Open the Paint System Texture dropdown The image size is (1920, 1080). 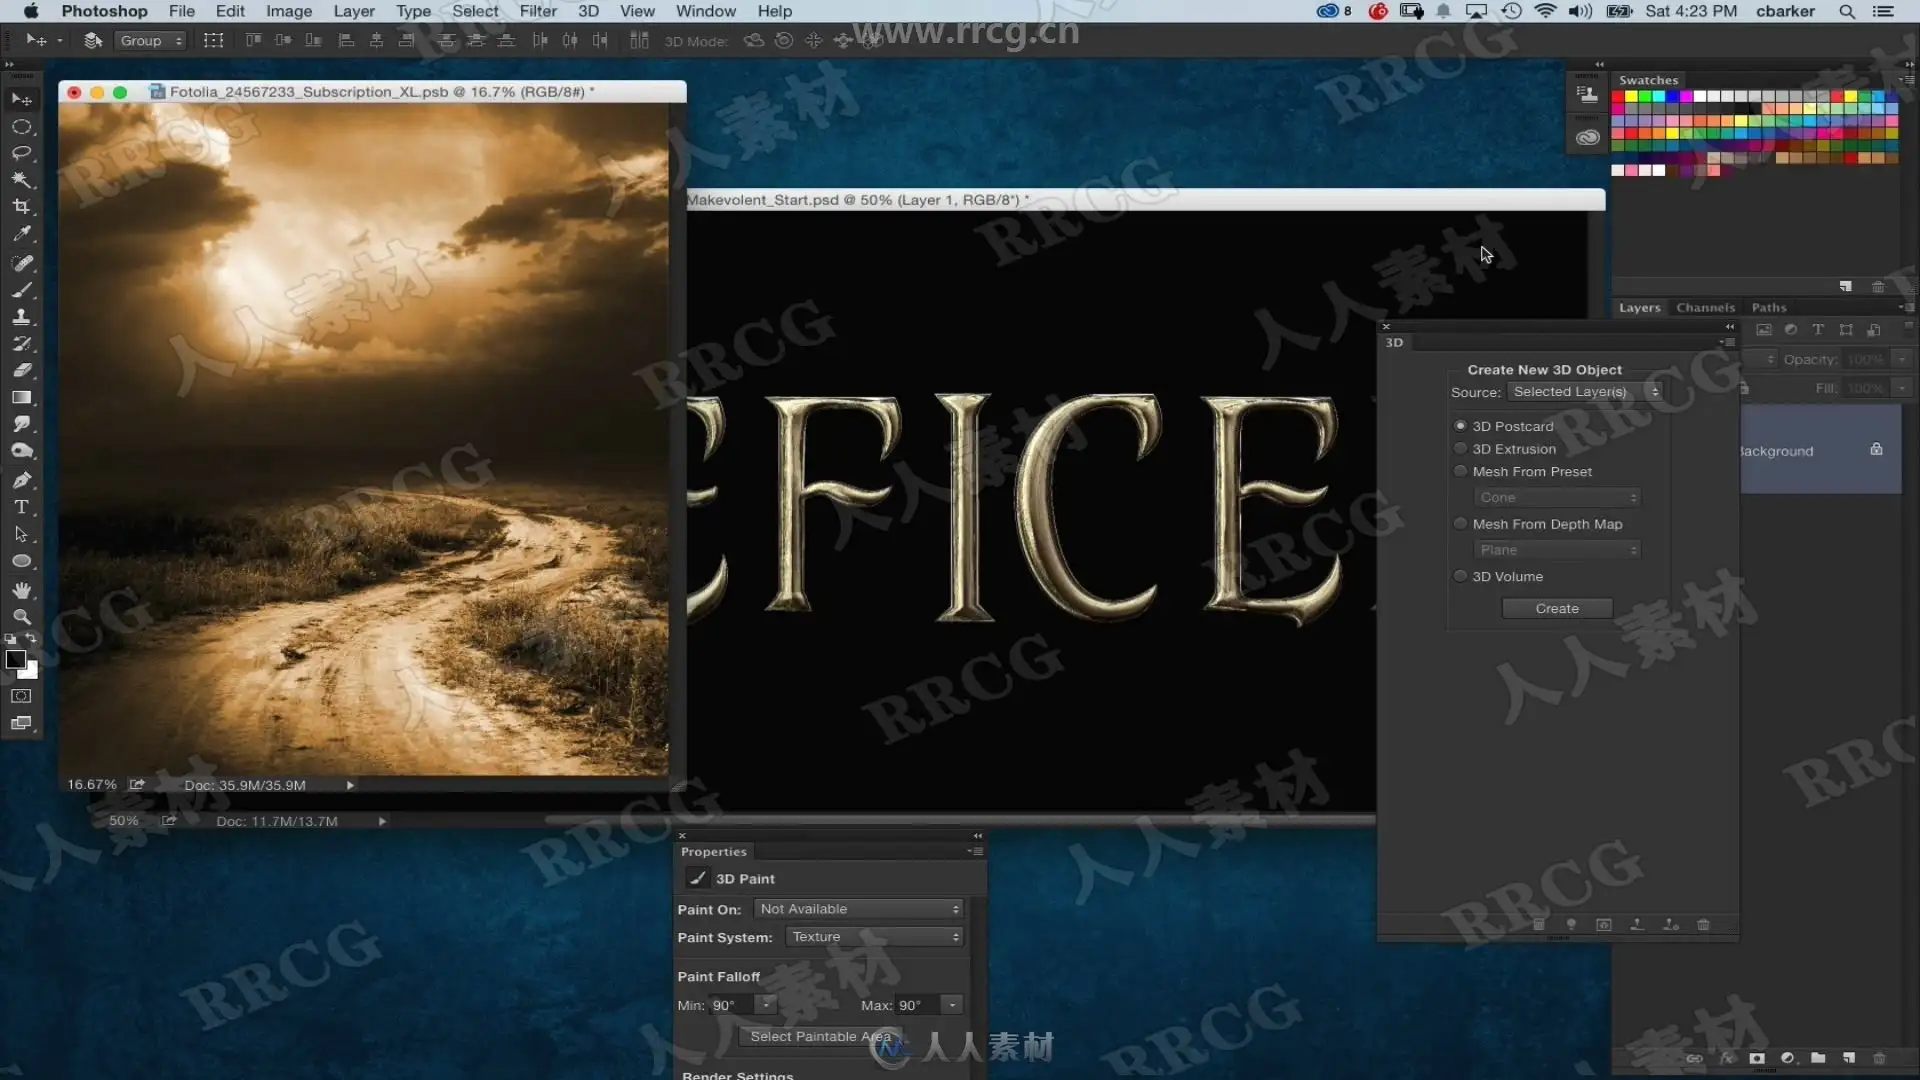[874, 937]
